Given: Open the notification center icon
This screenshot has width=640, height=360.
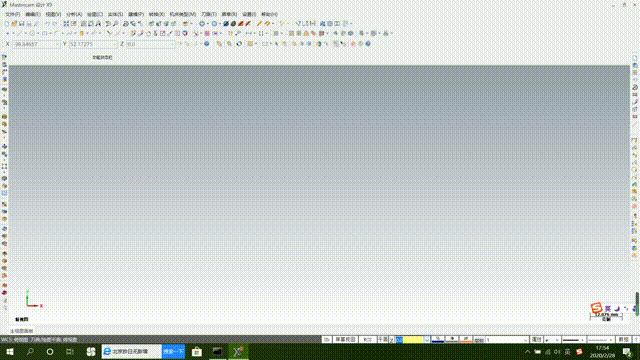Looking at the screenshot, I should click(627, 351).
